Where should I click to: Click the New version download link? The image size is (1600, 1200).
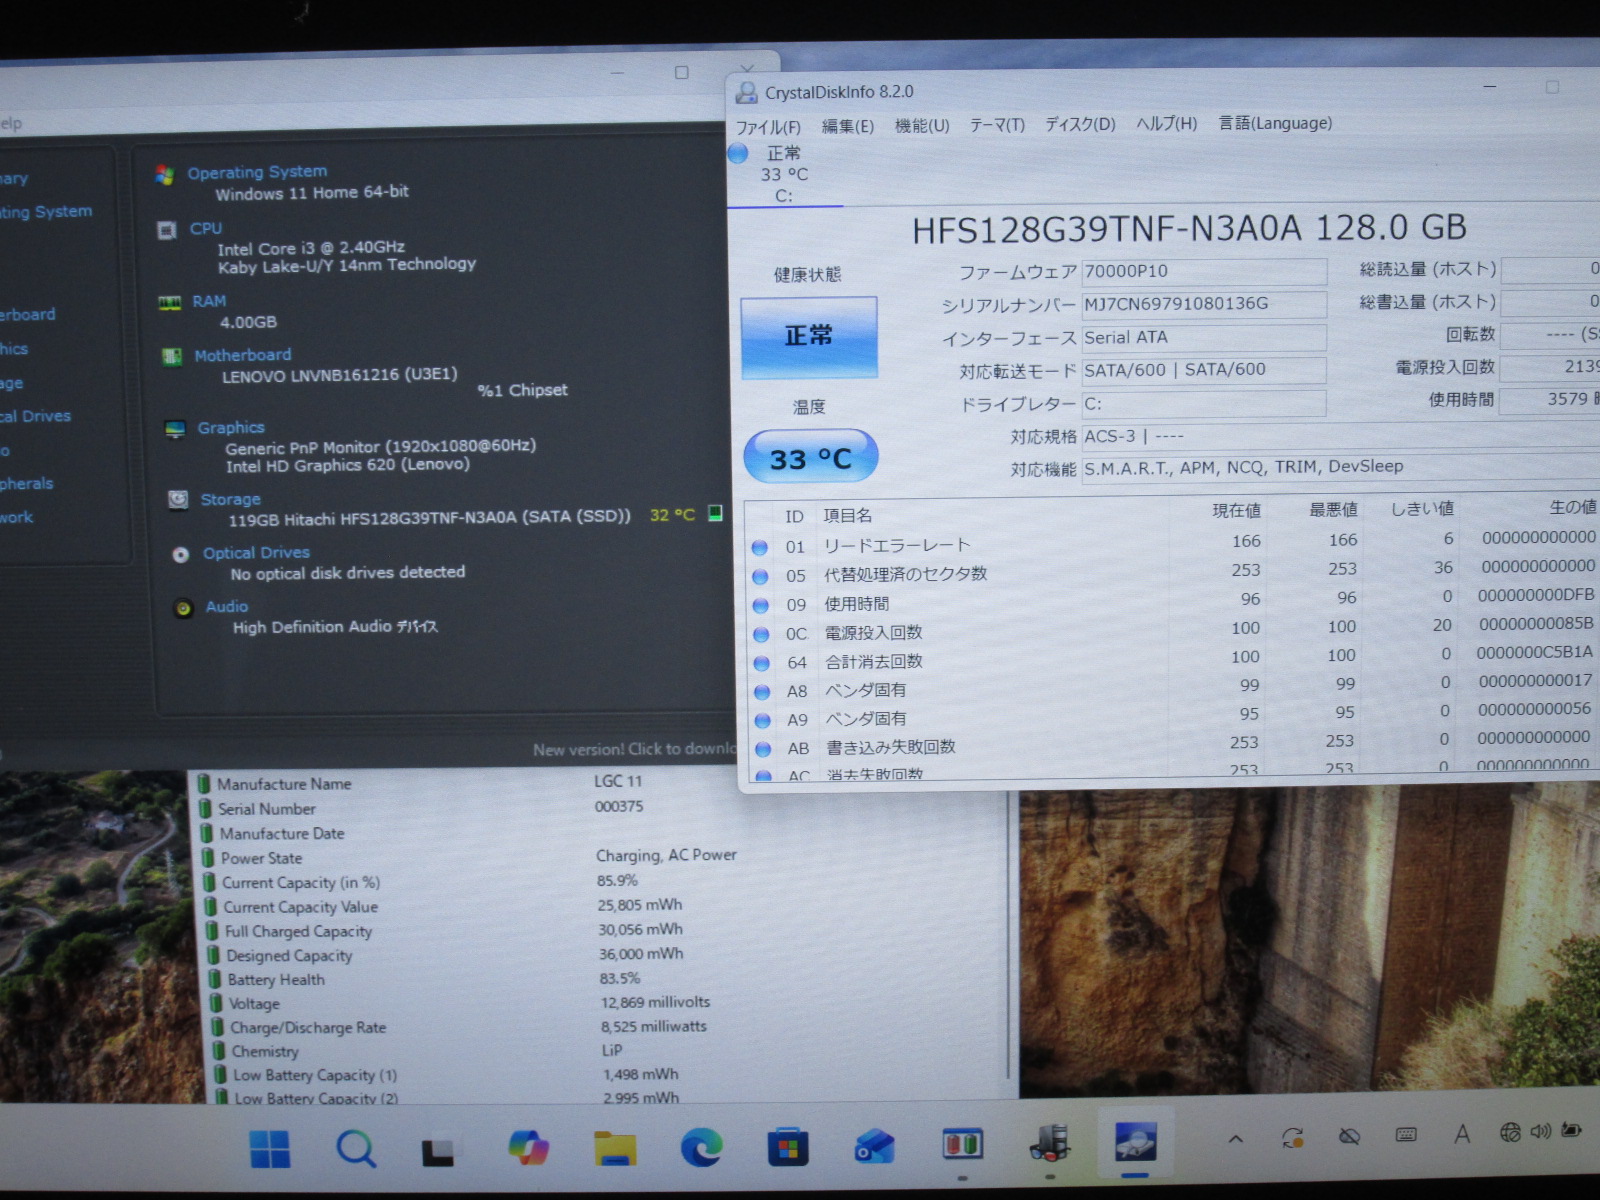(634, 749)
